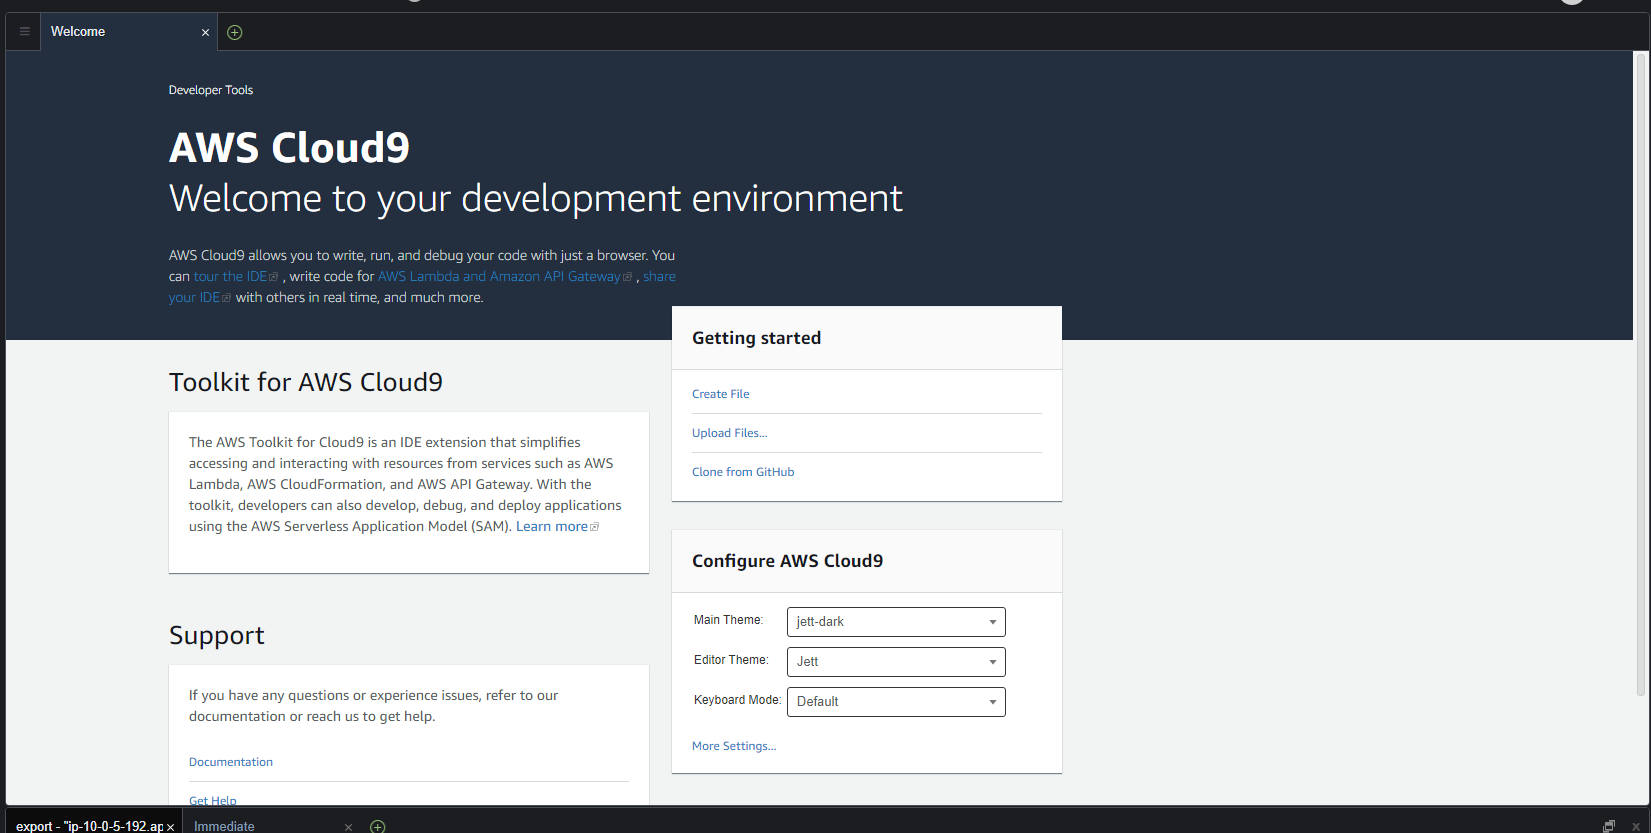Screen dimensions: 1651x833
Task: Open More Settings... link
Action: (734, 746)
